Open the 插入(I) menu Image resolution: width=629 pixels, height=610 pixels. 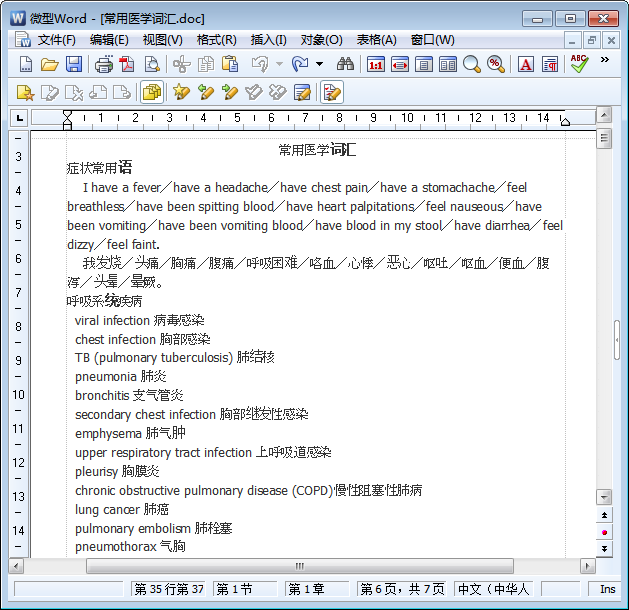(x=268, y=40)
